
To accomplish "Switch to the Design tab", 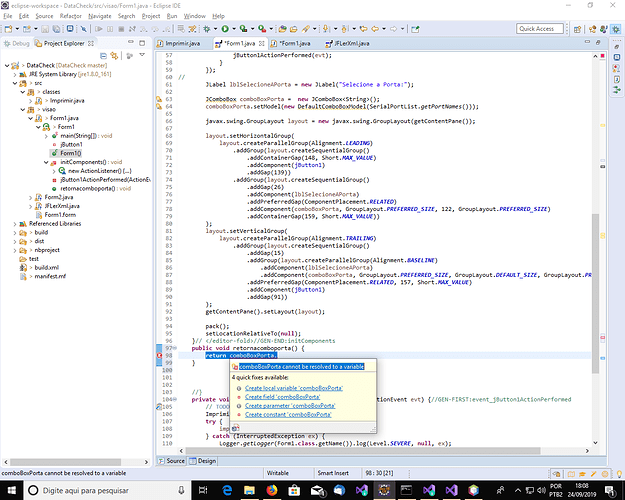I will pos(202,461).
